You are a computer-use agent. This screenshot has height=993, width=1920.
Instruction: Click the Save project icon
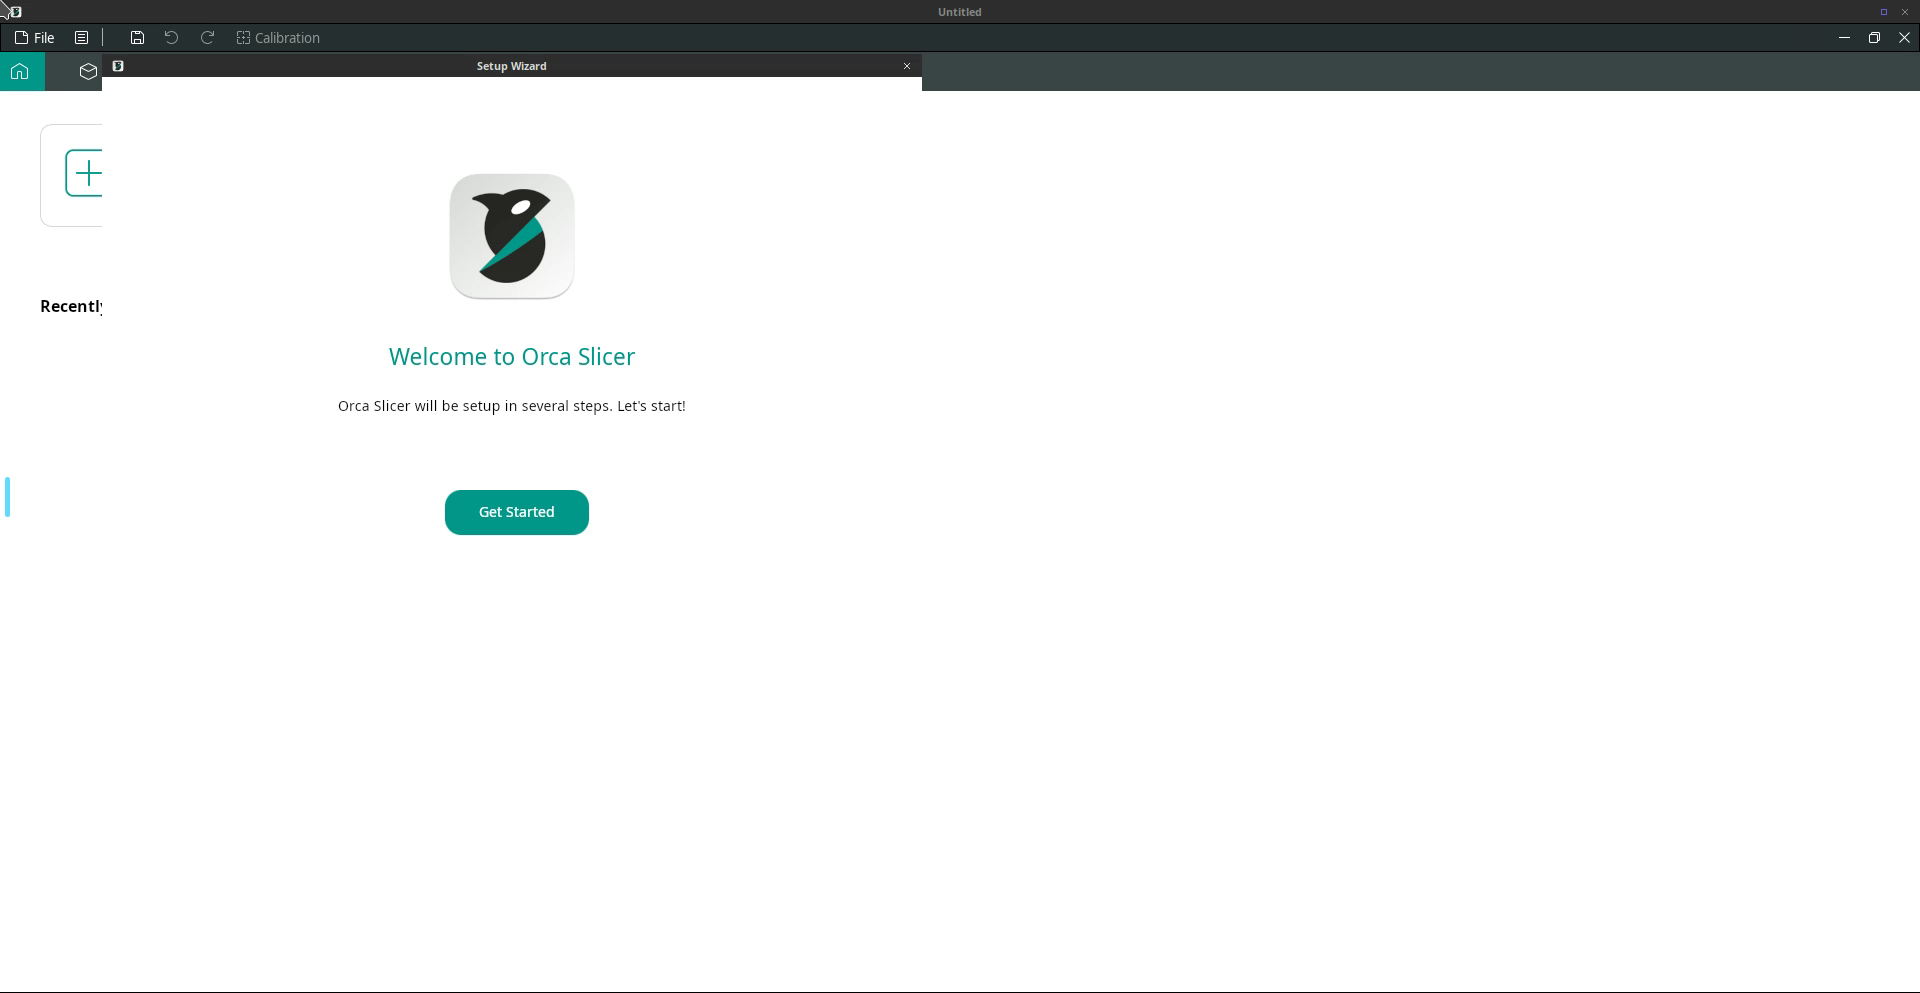click(137, 38)
